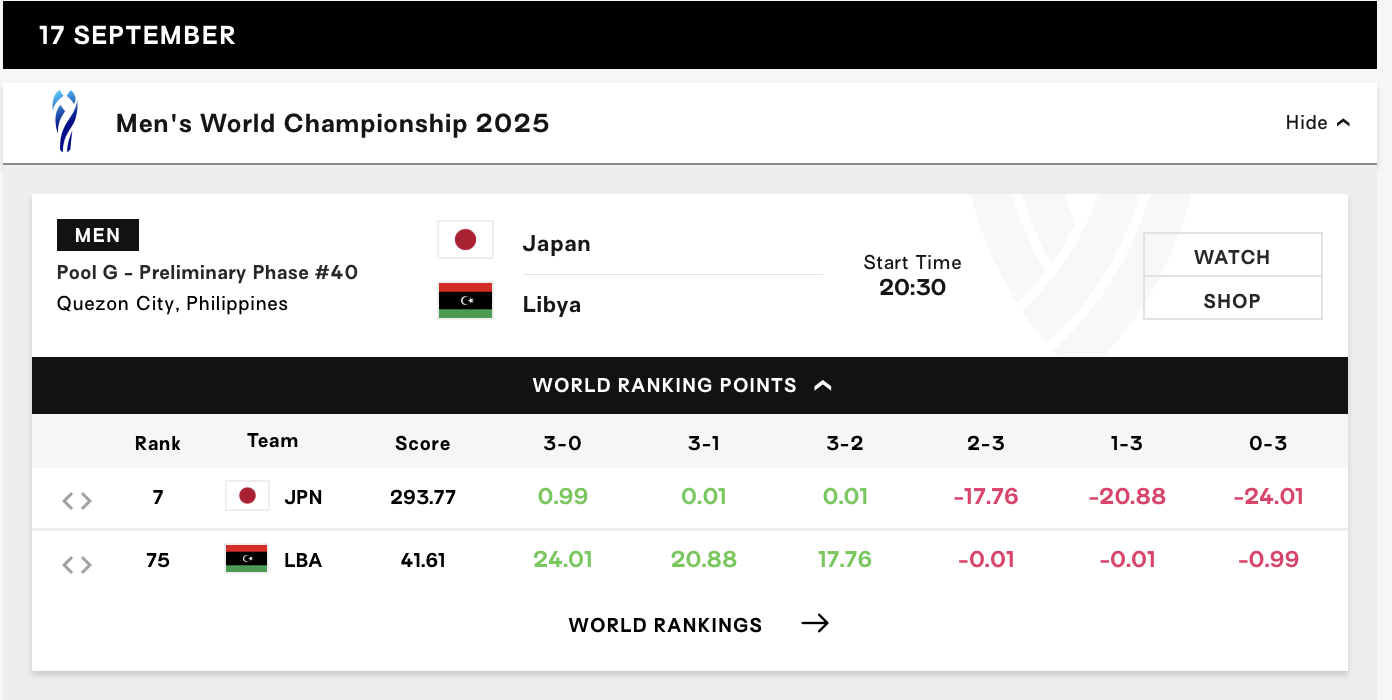Click the Men's World Championship logo icon
1392x700 pixels.
click(65, 122)
